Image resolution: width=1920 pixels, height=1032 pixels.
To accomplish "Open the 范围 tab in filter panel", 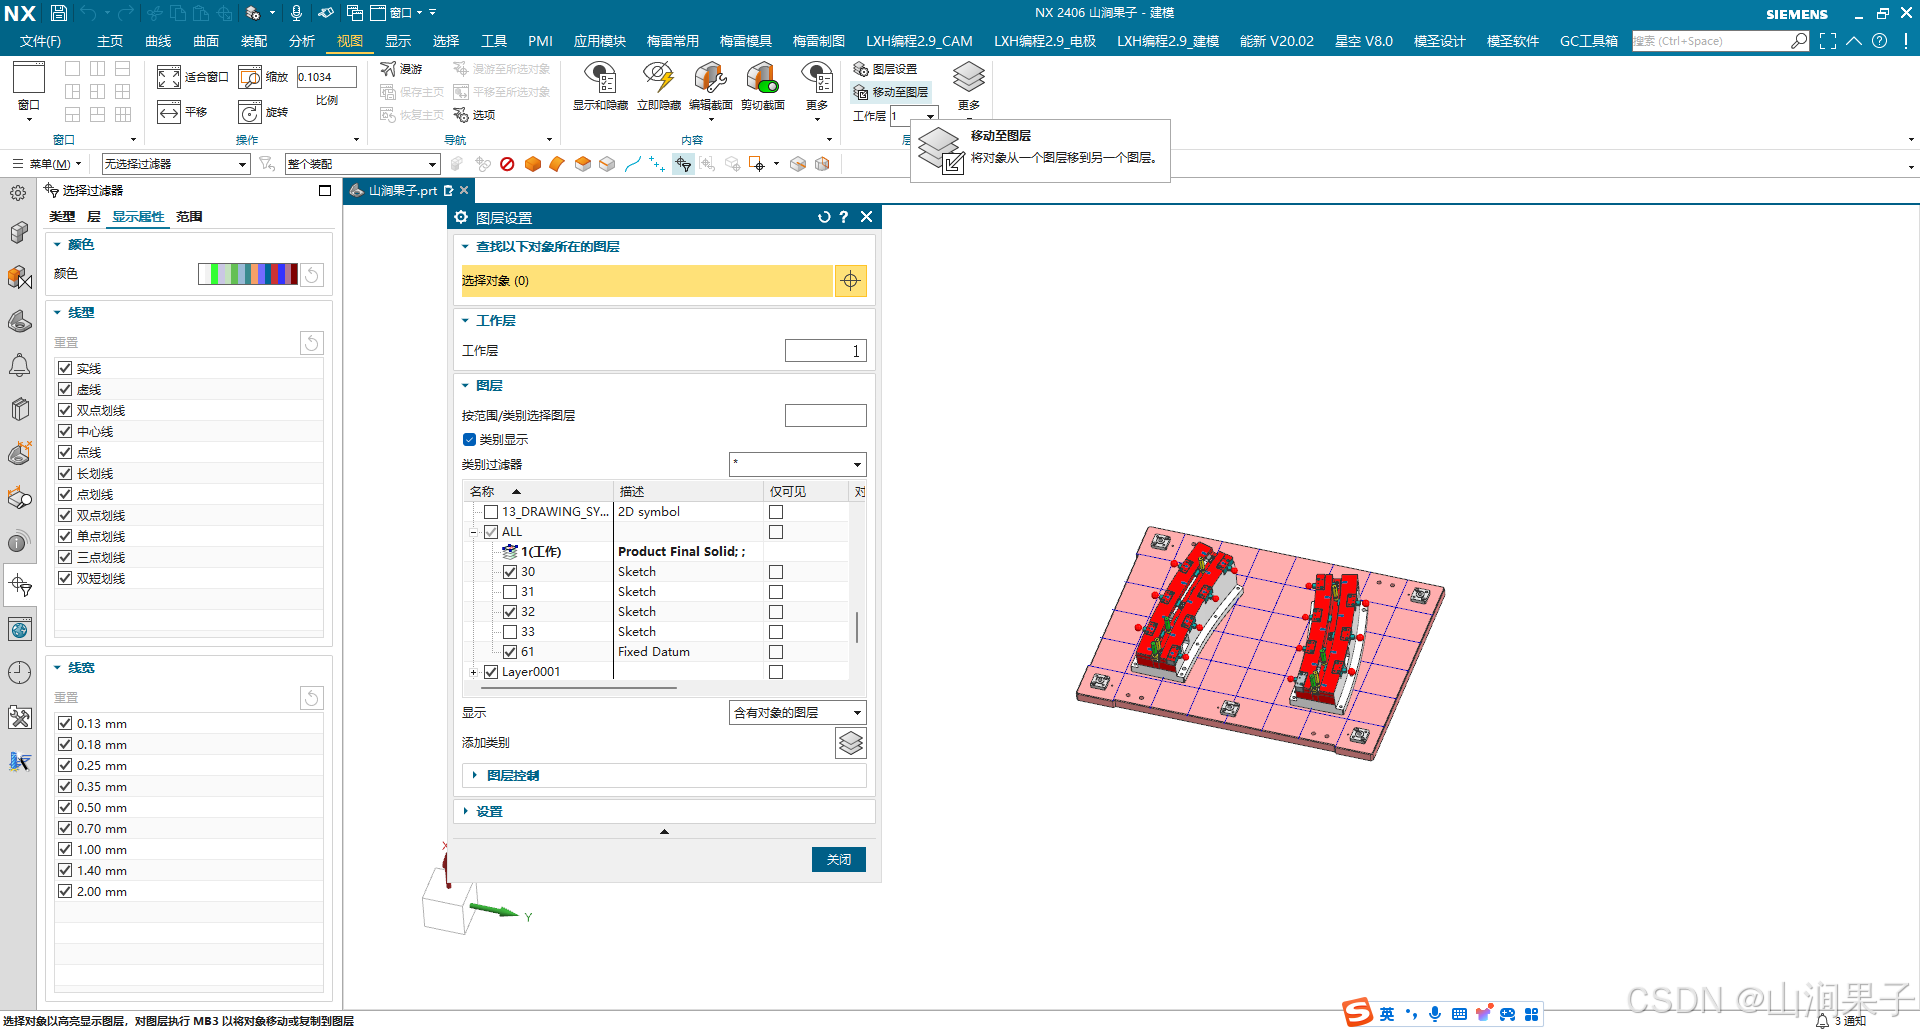I will pyautogui.click(x=189, y=217).
